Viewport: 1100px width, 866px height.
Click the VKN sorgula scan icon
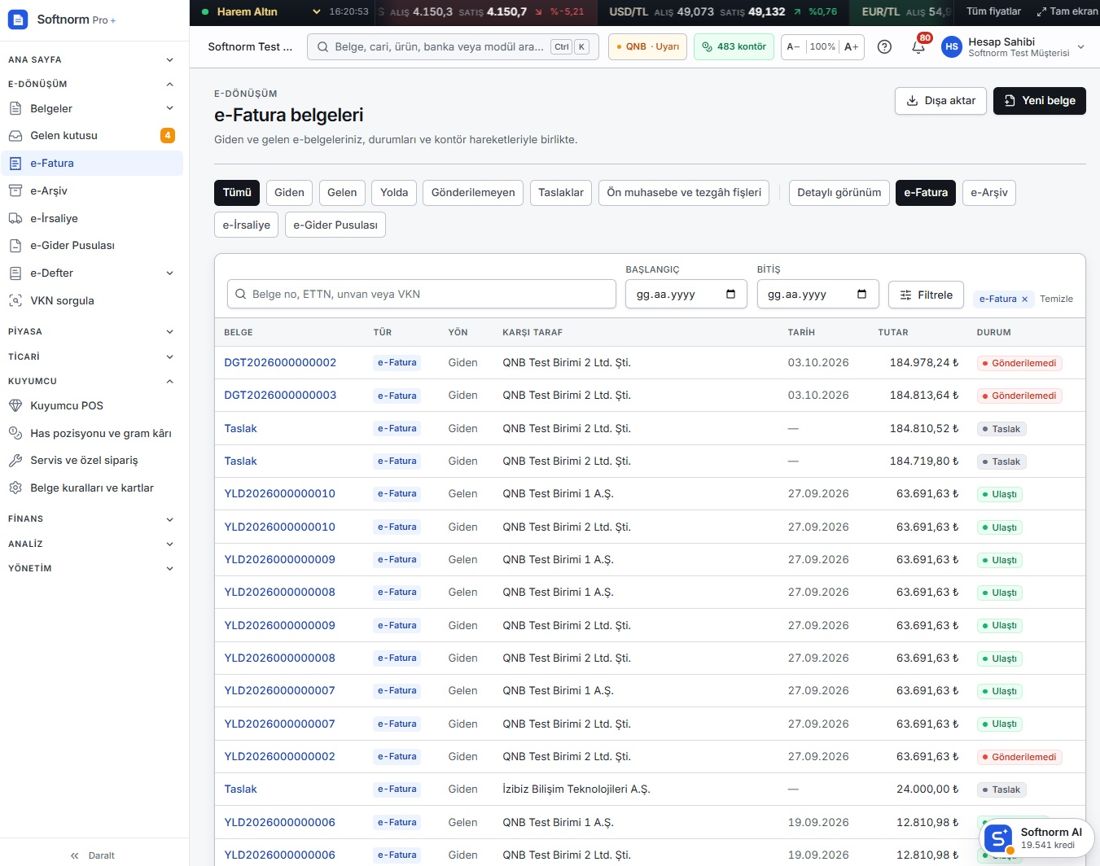click(15, 300)
